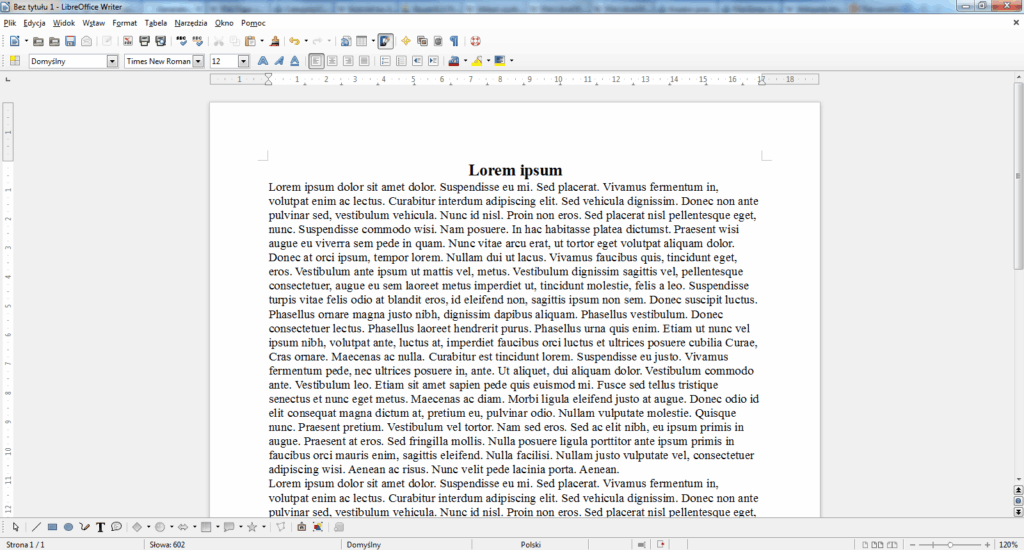
Task: Open the Navigator star icon
Action: pos(406,41)
